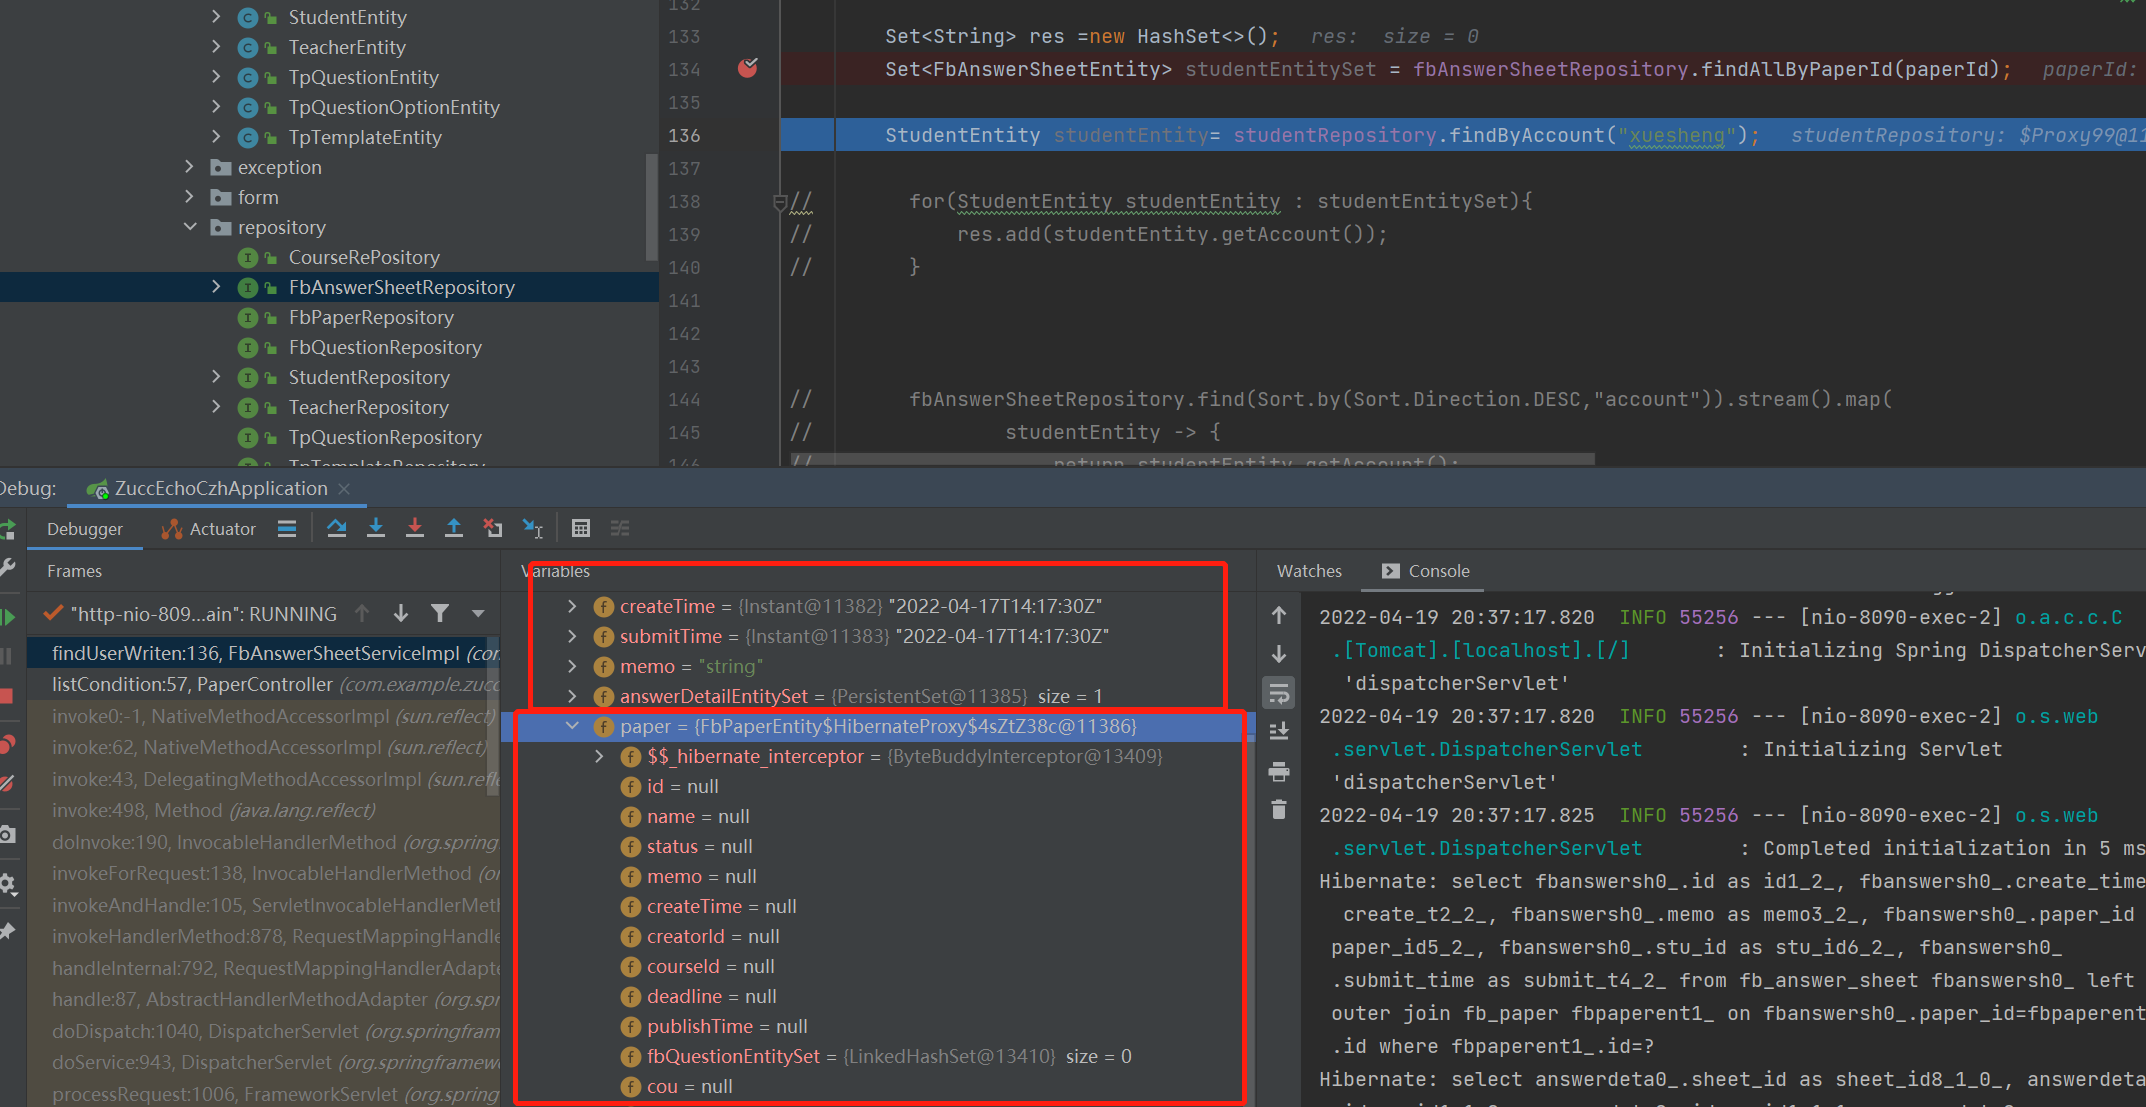Toggle the breakpoint on line 134
The width and height of the screenshot is (2146, 1107).
click(x=747, y=68)
